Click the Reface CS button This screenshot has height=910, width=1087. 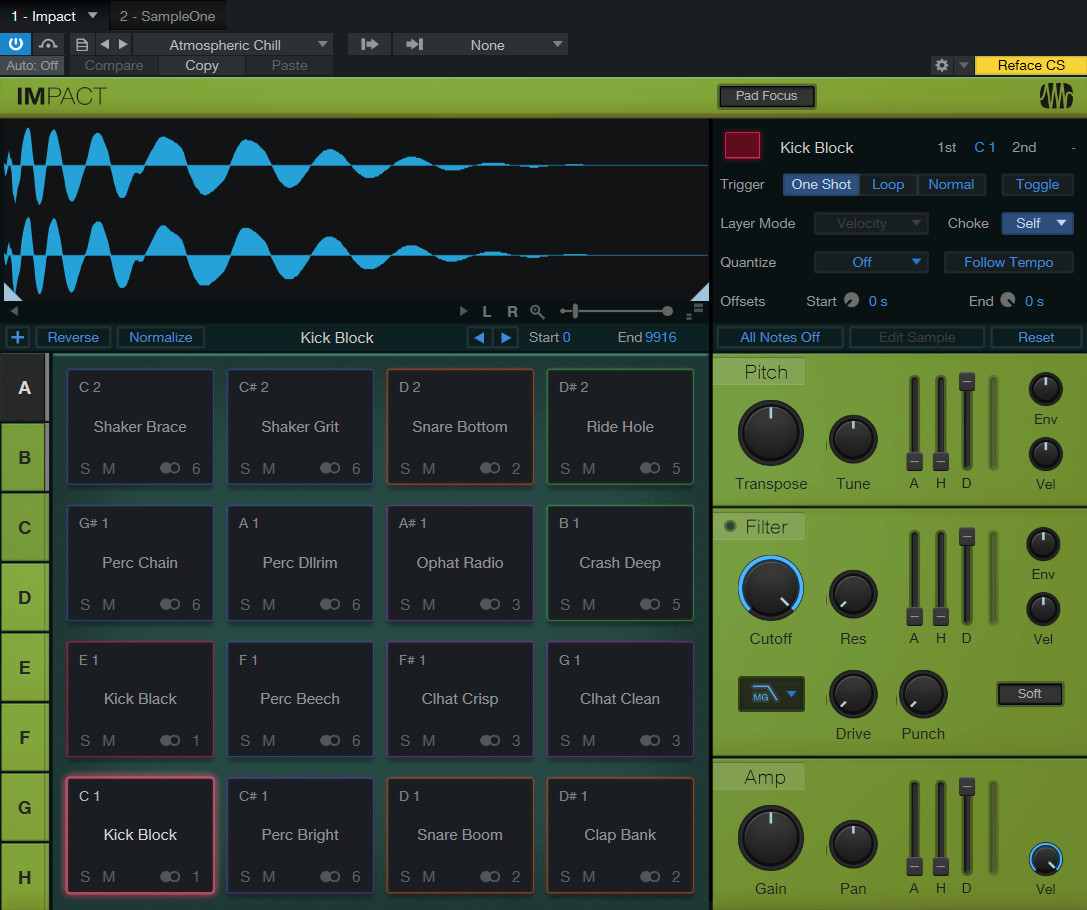click(1031, 65)
